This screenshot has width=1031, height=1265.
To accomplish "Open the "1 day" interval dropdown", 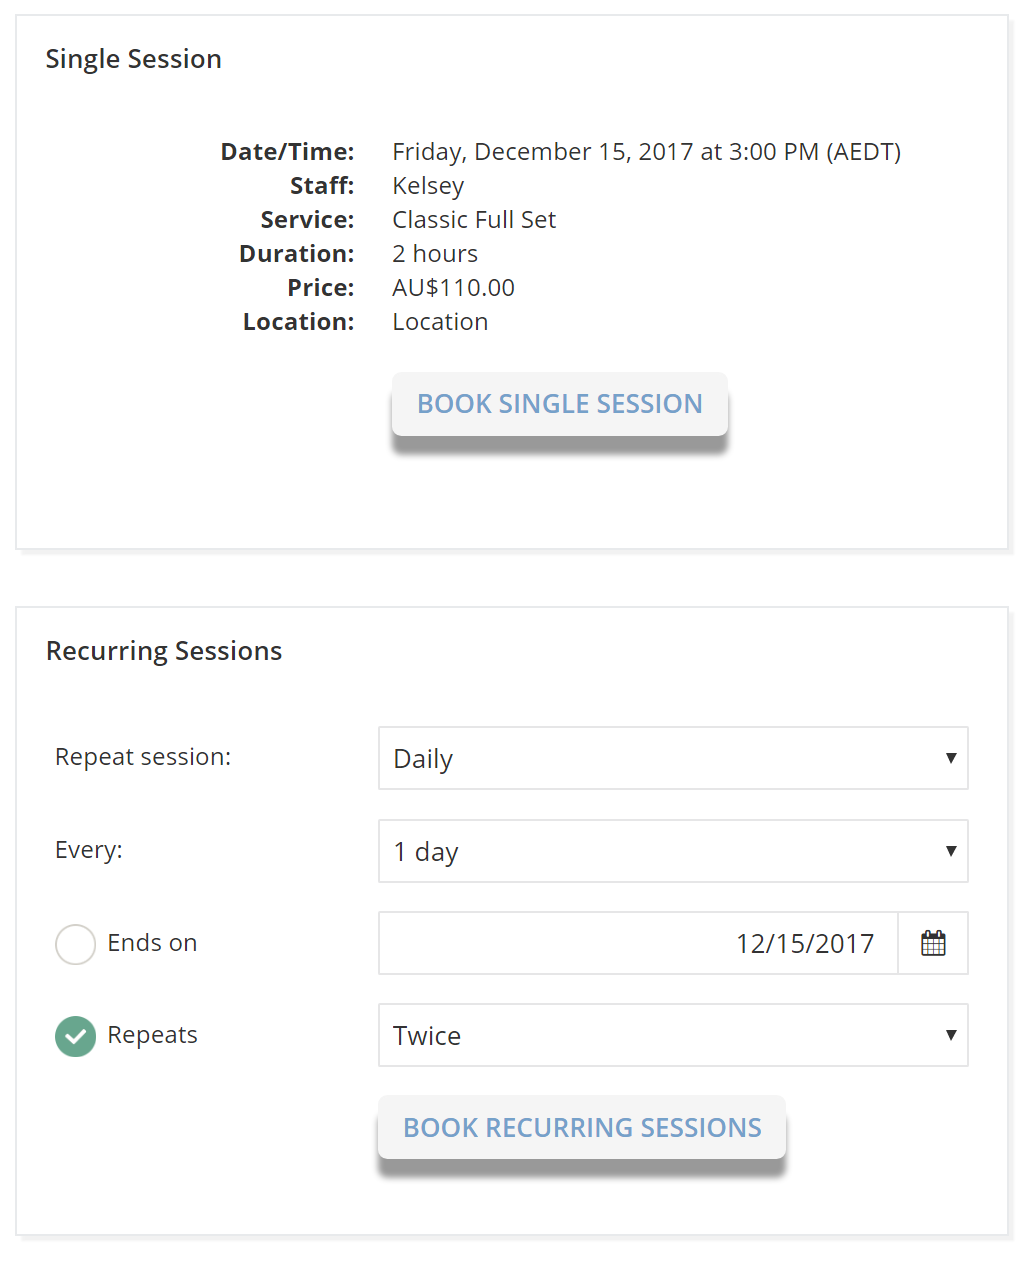I will [672, 851].
